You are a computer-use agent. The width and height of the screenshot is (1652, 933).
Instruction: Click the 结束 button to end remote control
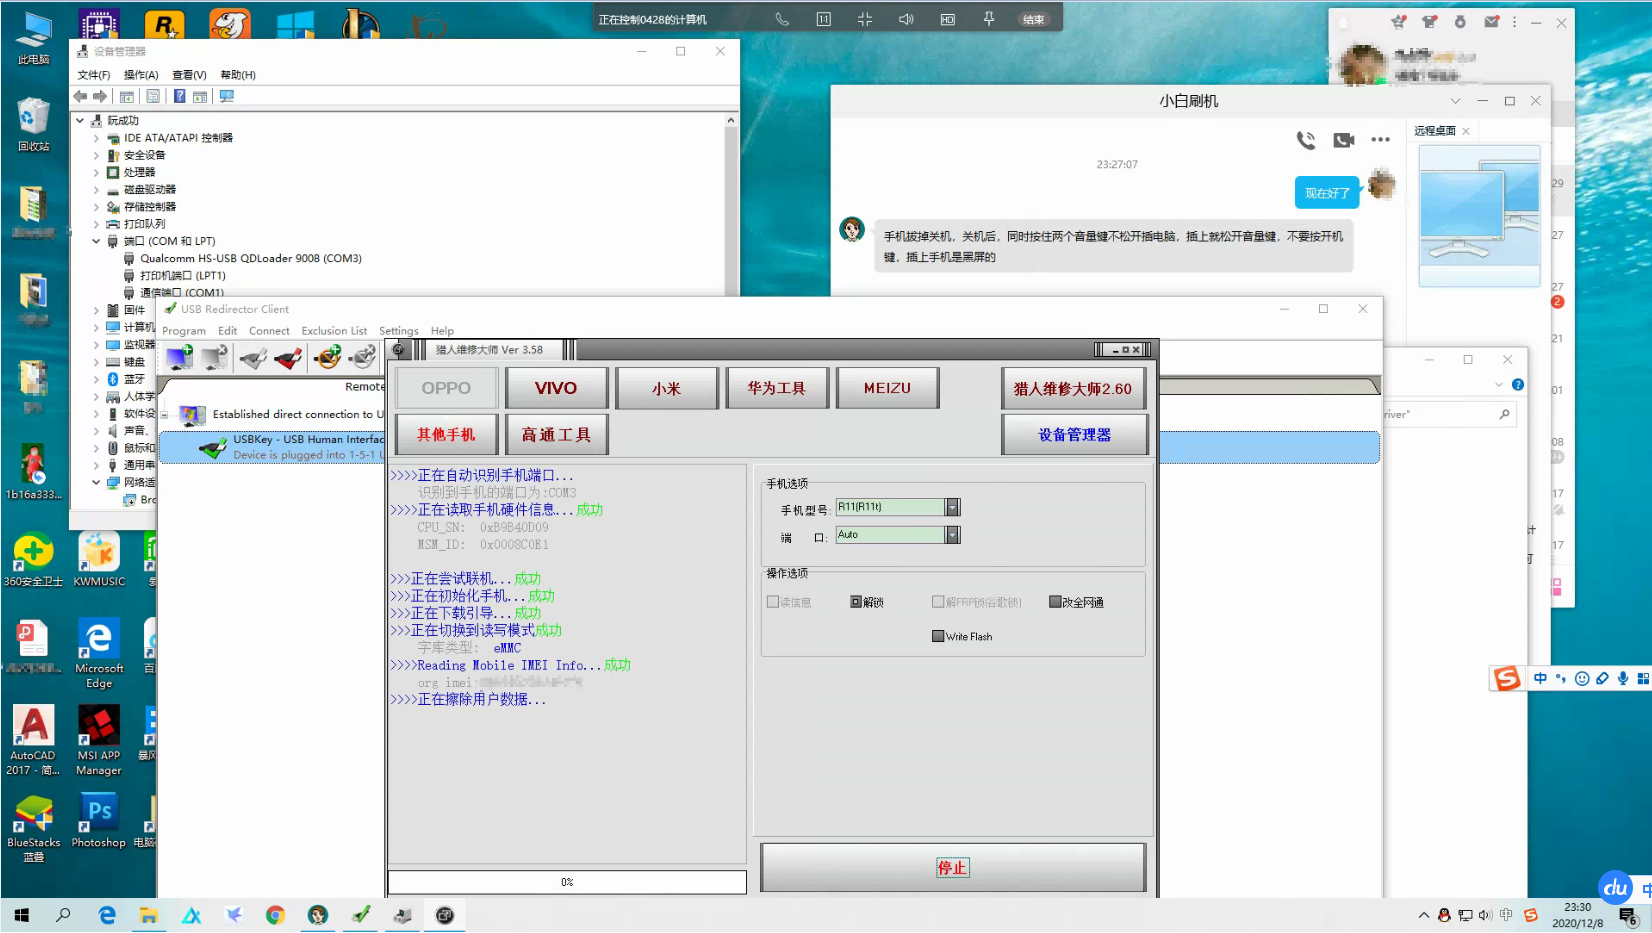click(x=1034, y=19)
